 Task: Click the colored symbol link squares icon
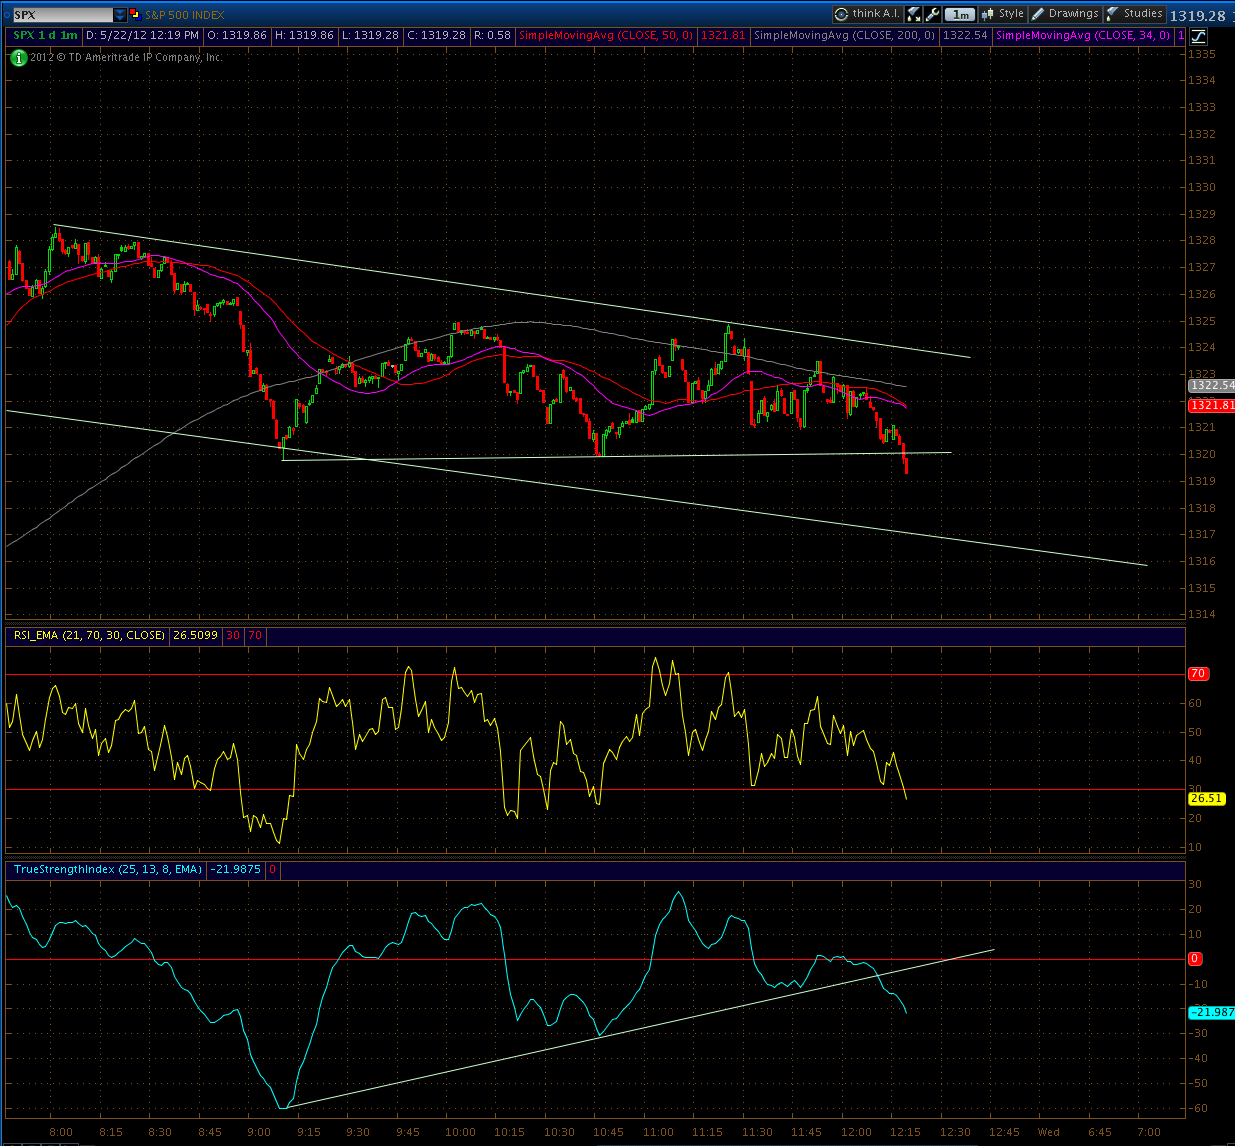(x=135, y=15)
